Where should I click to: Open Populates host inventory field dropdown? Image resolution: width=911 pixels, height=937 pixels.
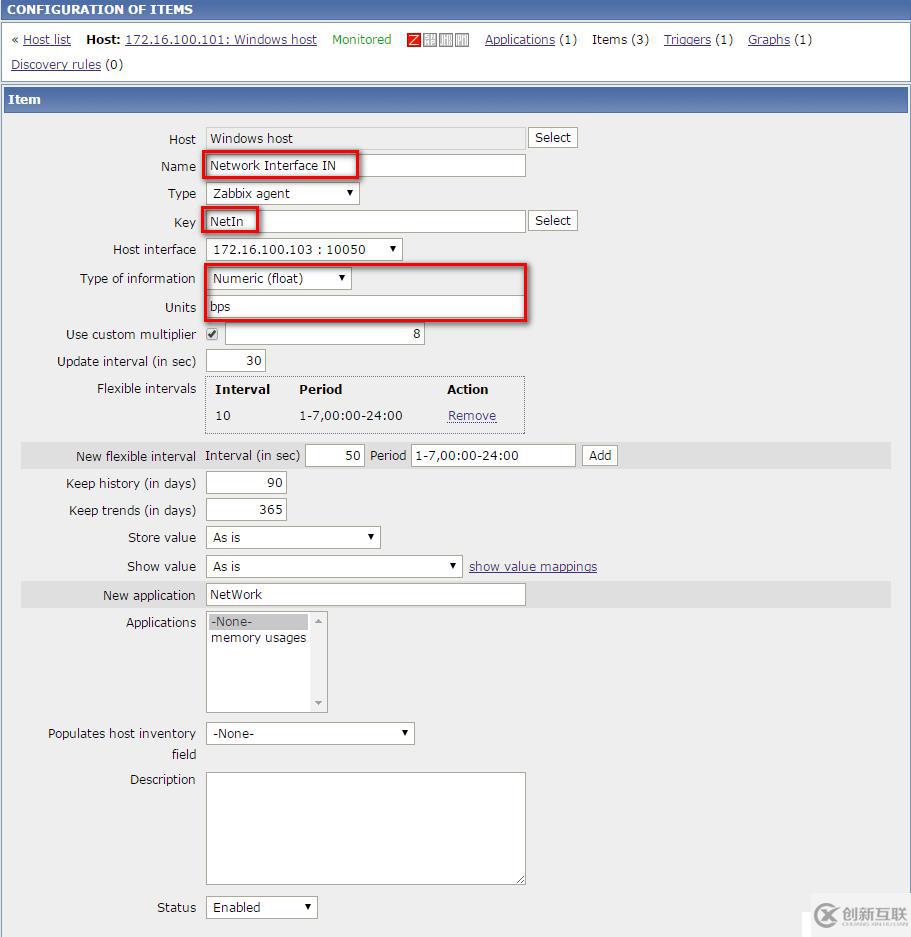click(x=310, y=733)
